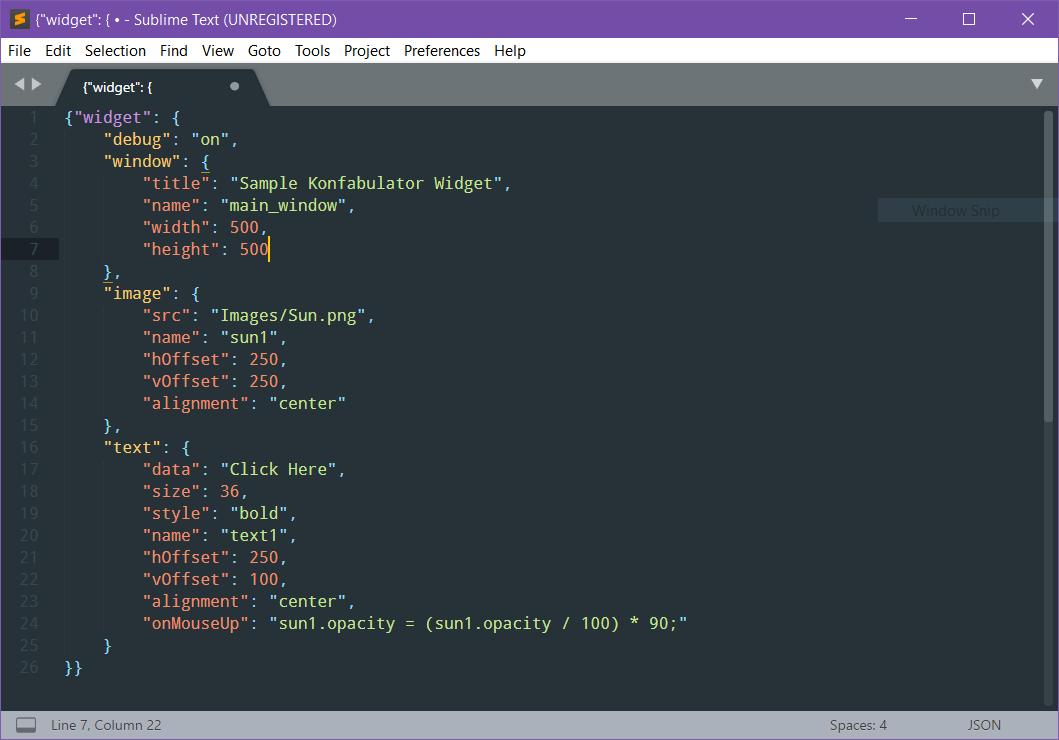Click the "on" value on line 2
This screenshot has width=1059, height=740.
pyautogui.click(x=210, y=140)
